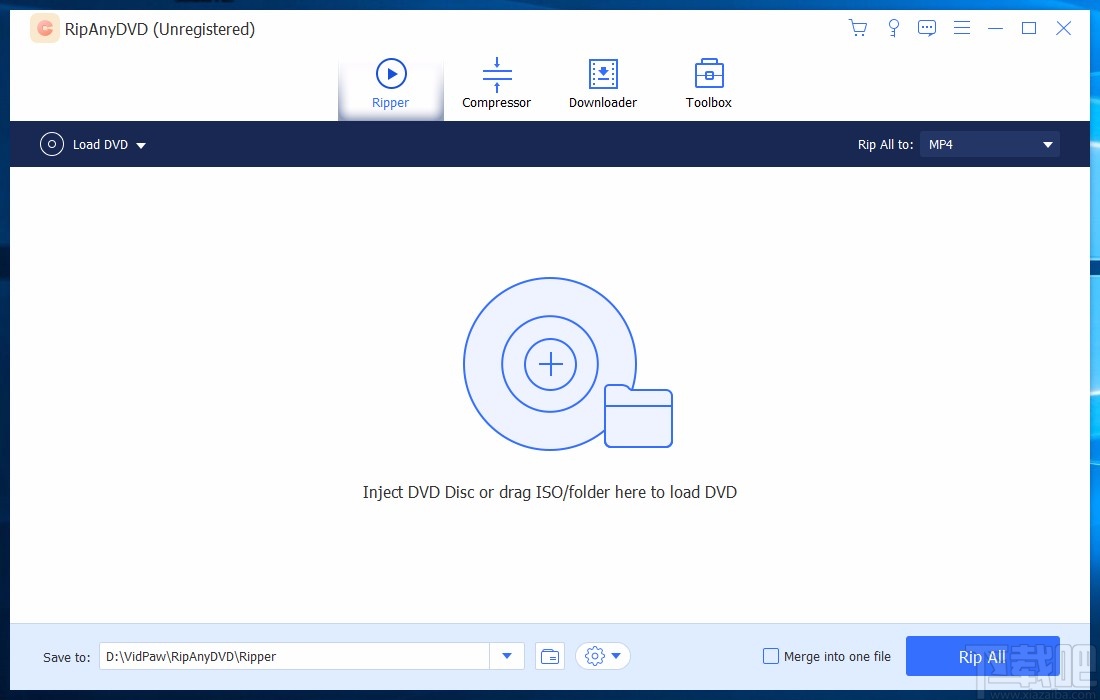The image size is (1100, 700).
Task: Switch to the Compressor tab
Action: tap(497, 84)
